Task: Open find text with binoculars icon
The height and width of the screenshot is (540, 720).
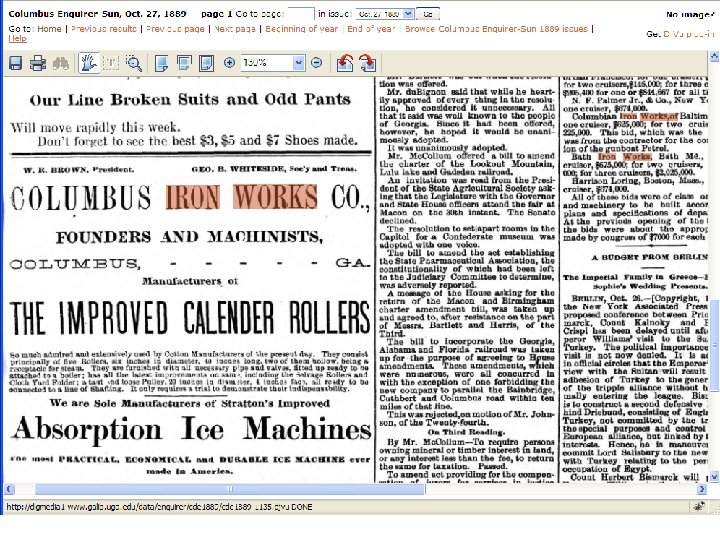Action: point(61,63)
